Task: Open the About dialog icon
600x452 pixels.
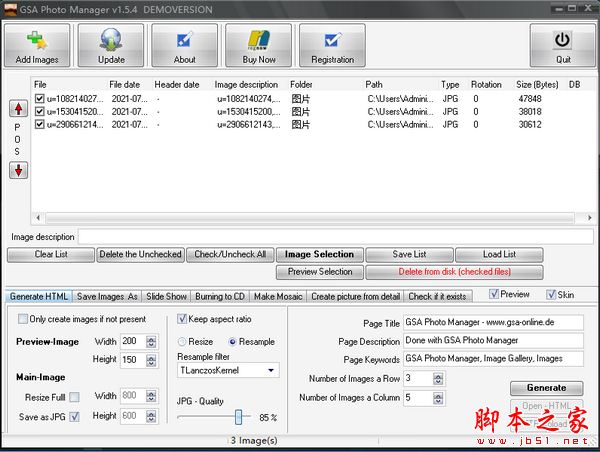Action: pyautogui.click(x=185, y=41)
